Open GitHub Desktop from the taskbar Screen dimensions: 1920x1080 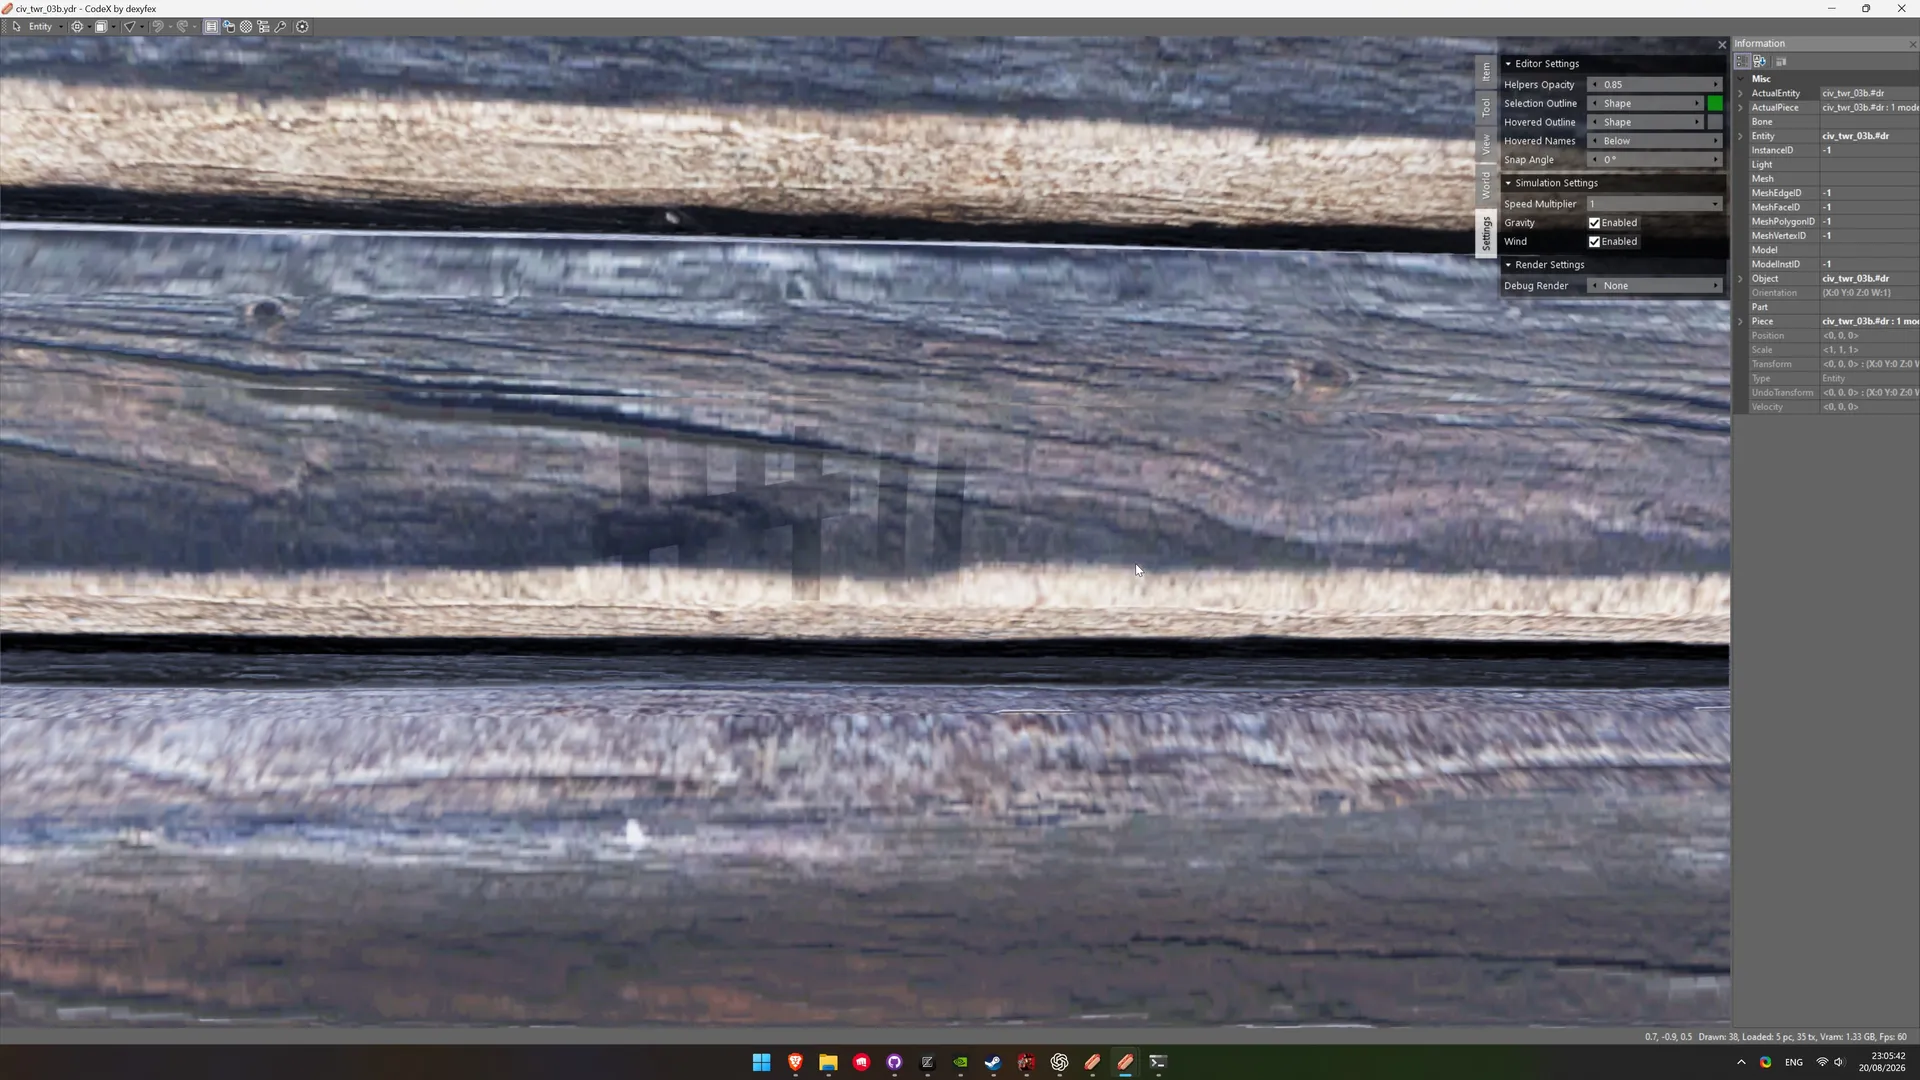894,1062
